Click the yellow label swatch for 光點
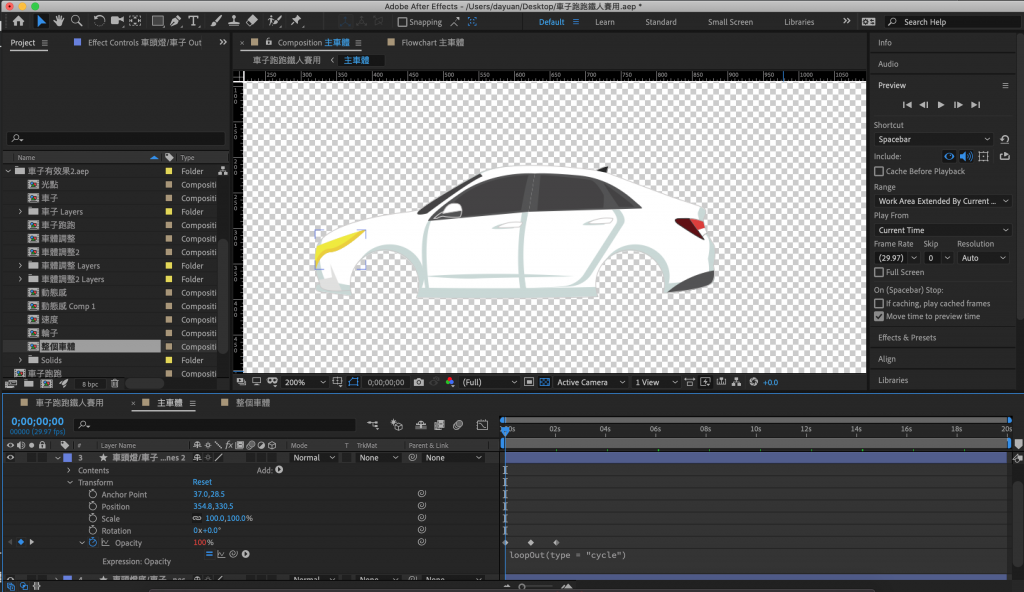Image resolution: width=1024 pixels, height=592 pixels. pos(169,185)
